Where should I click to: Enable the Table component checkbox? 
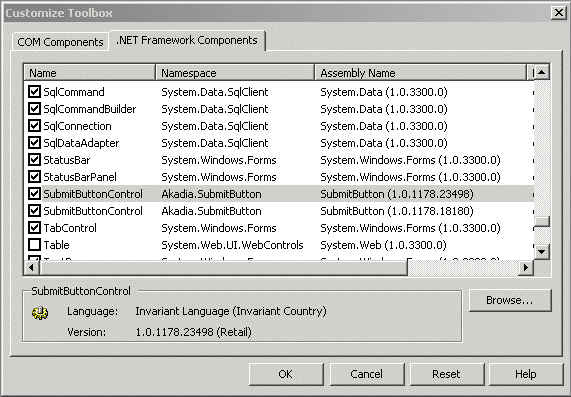34,244
